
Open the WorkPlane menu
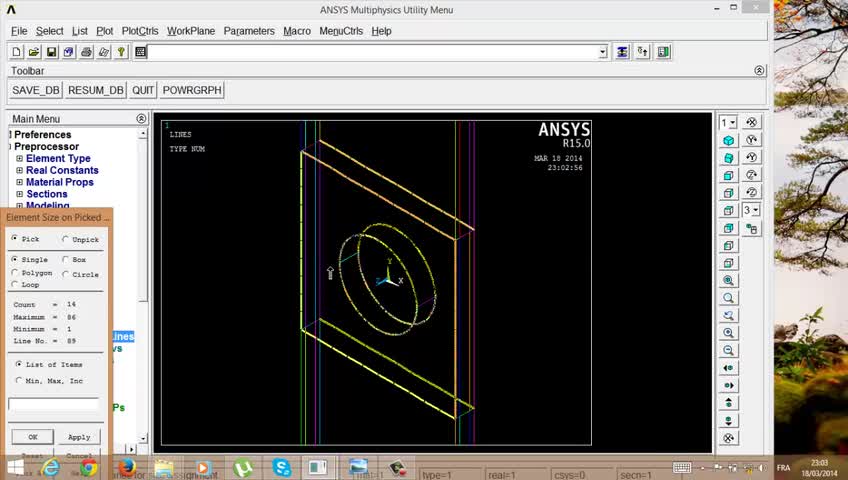click(191, 31)
